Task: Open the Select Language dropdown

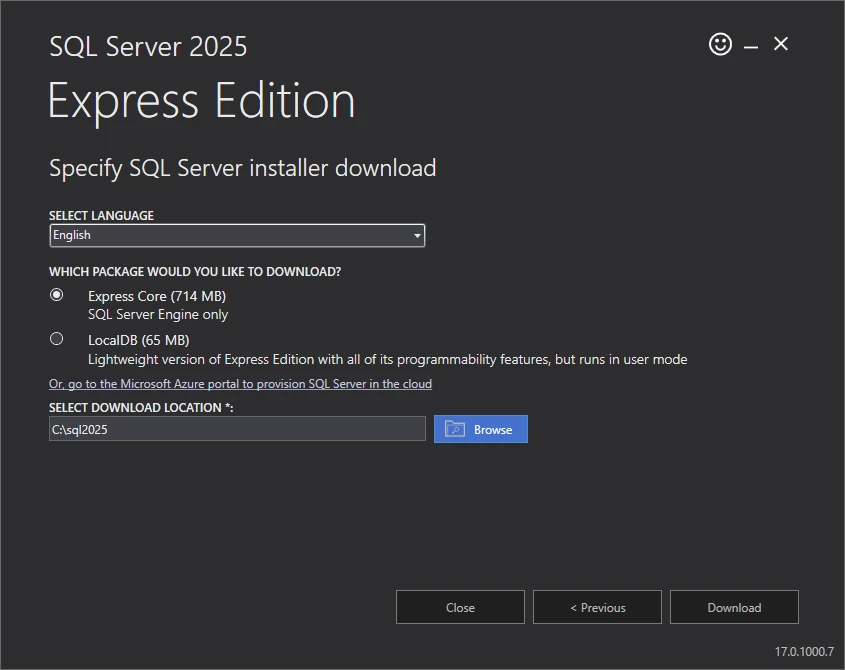Action: click(237, 236)
